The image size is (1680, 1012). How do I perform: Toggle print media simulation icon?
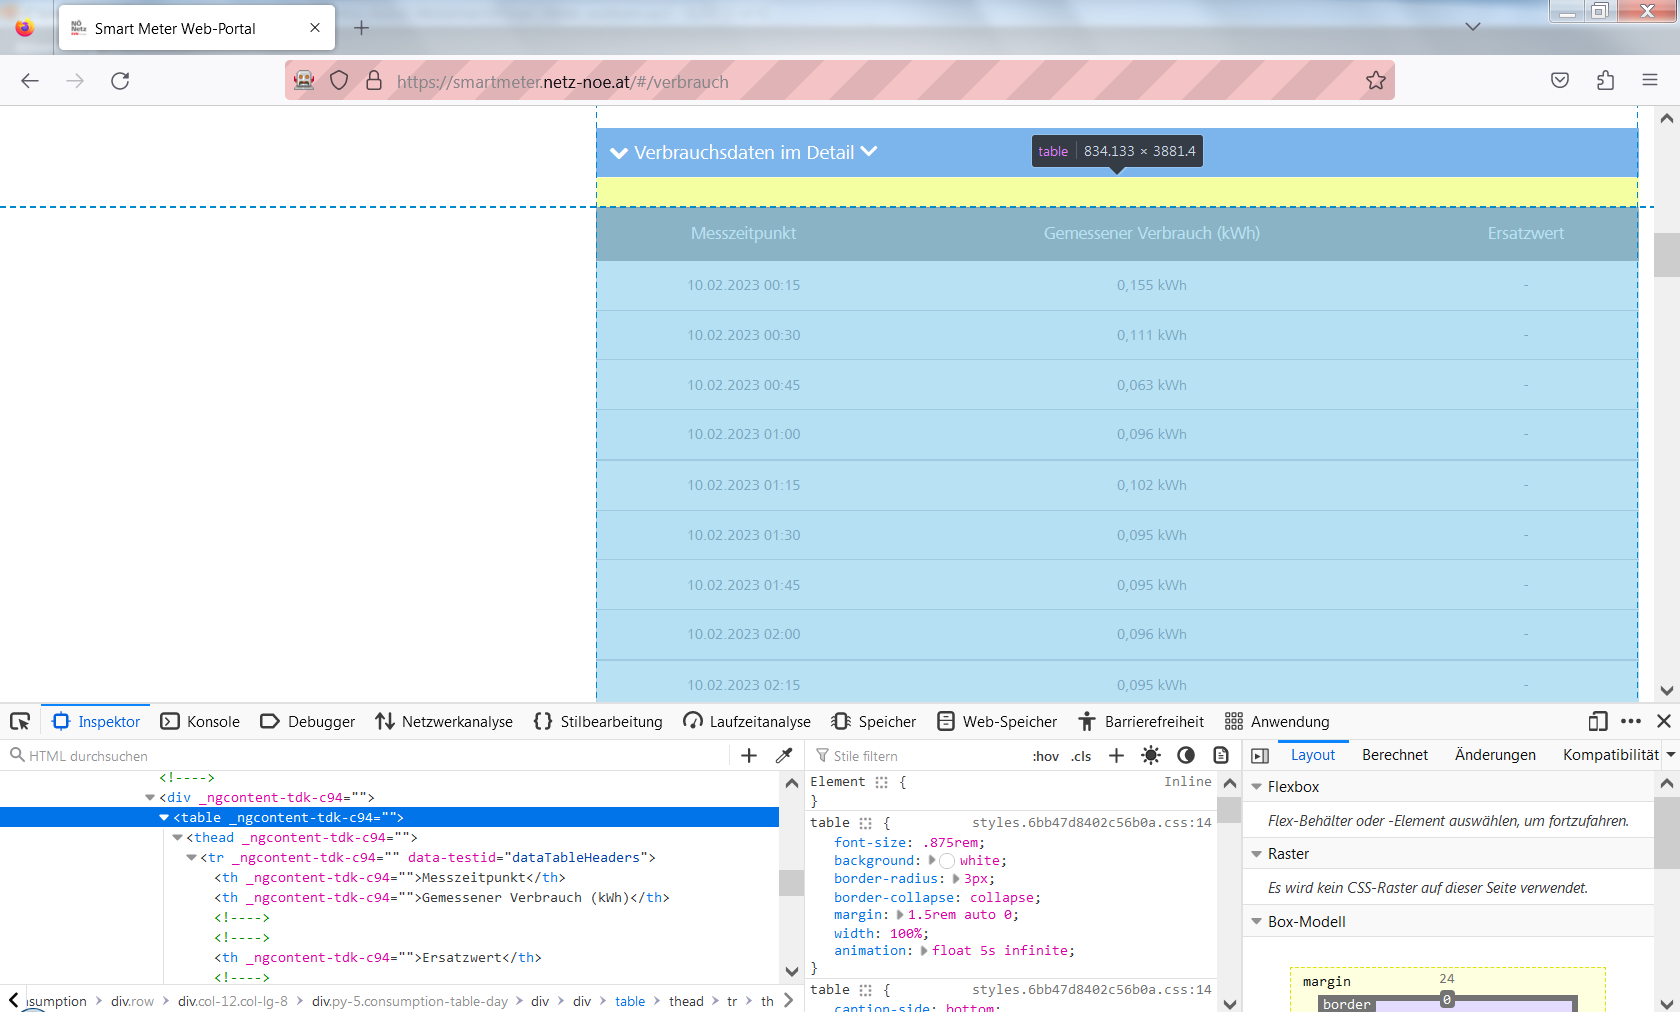[x=1221, y=756]
